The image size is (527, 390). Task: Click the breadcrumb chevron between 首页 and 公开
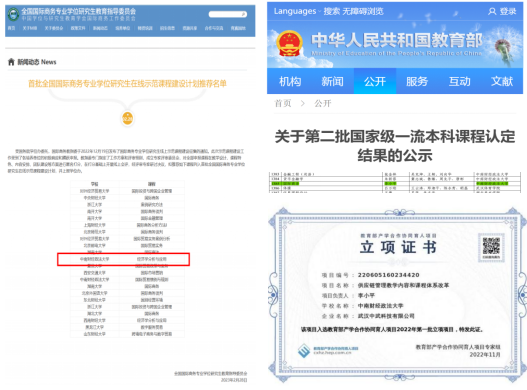click(x=302, y=104)
